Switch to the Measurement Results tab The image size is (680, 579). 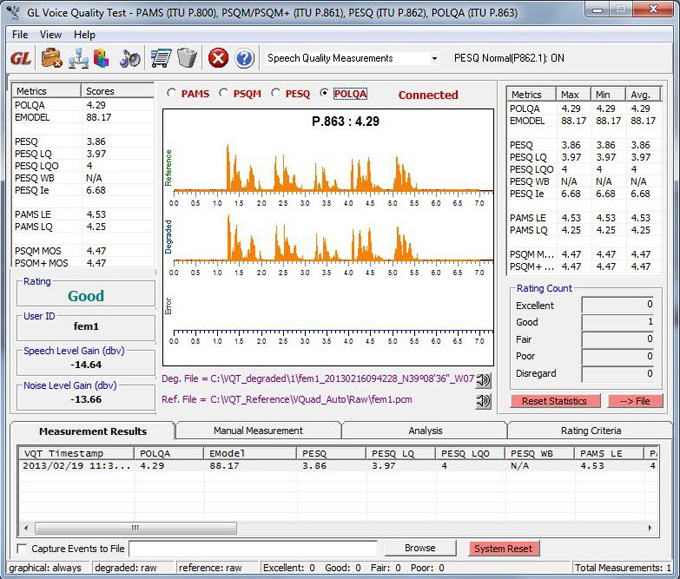click(x=93, y=431)
